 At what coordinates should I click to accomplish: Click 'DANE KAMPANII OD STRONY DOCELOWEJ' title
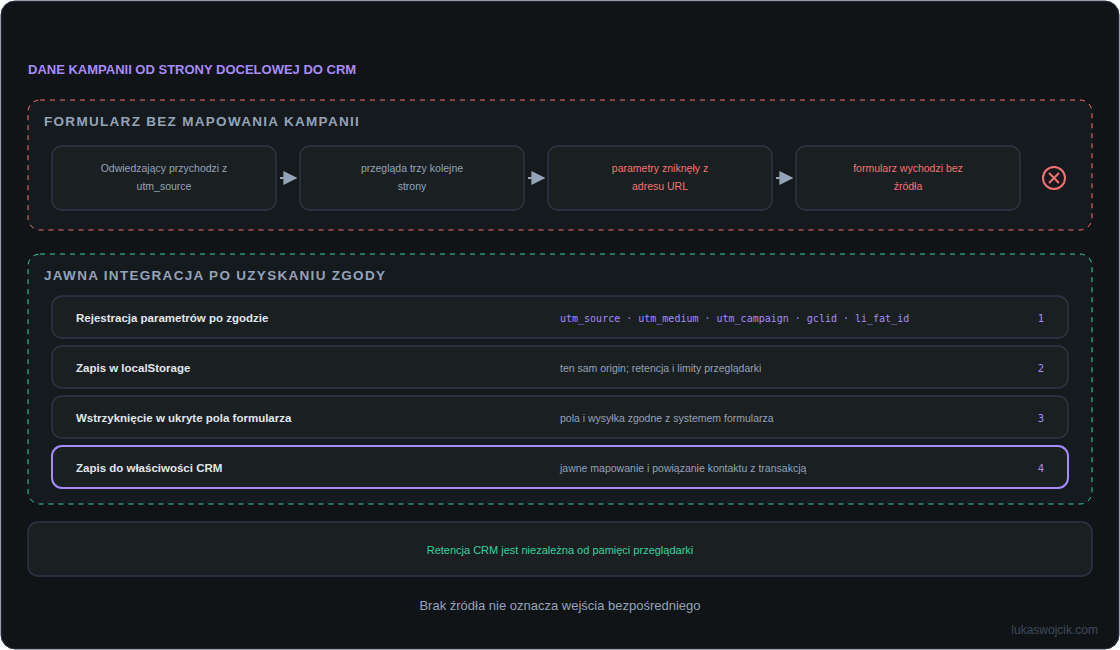click(x=192, y=70)
